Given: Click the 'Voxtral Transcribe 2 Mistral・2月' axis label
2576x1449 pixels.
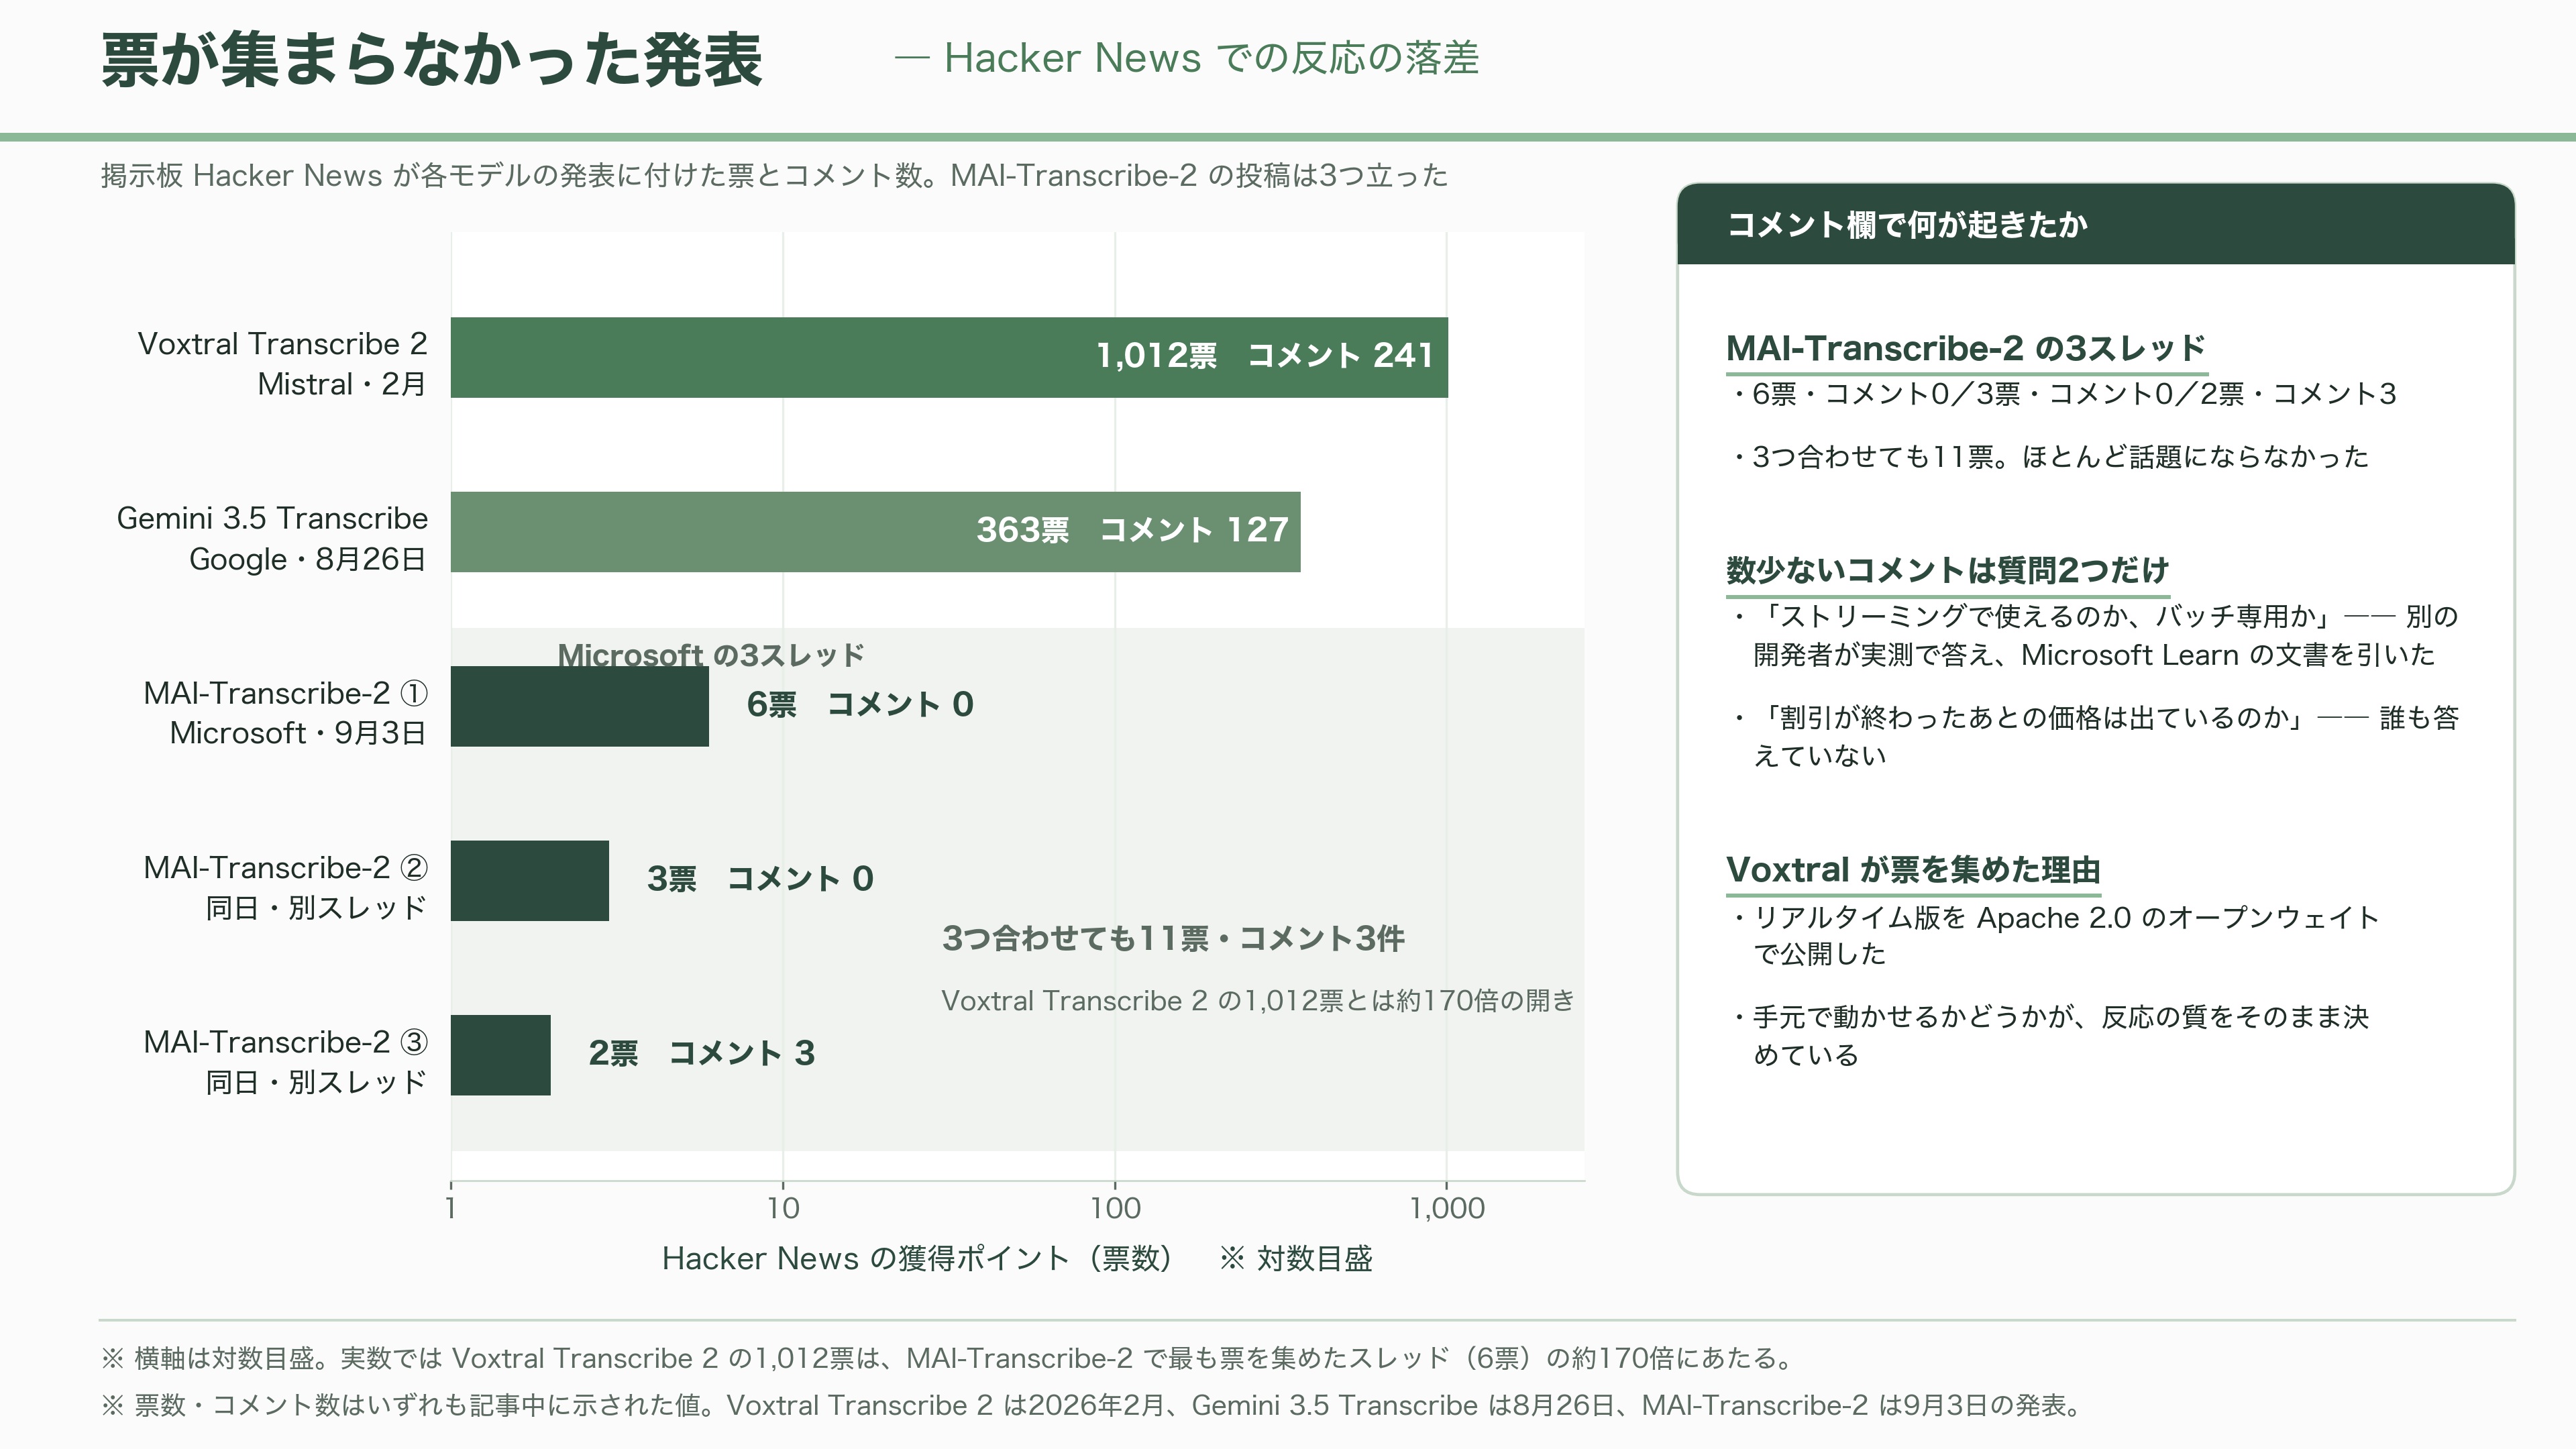Looking at the screenshot, I should (x=282, y=364).
